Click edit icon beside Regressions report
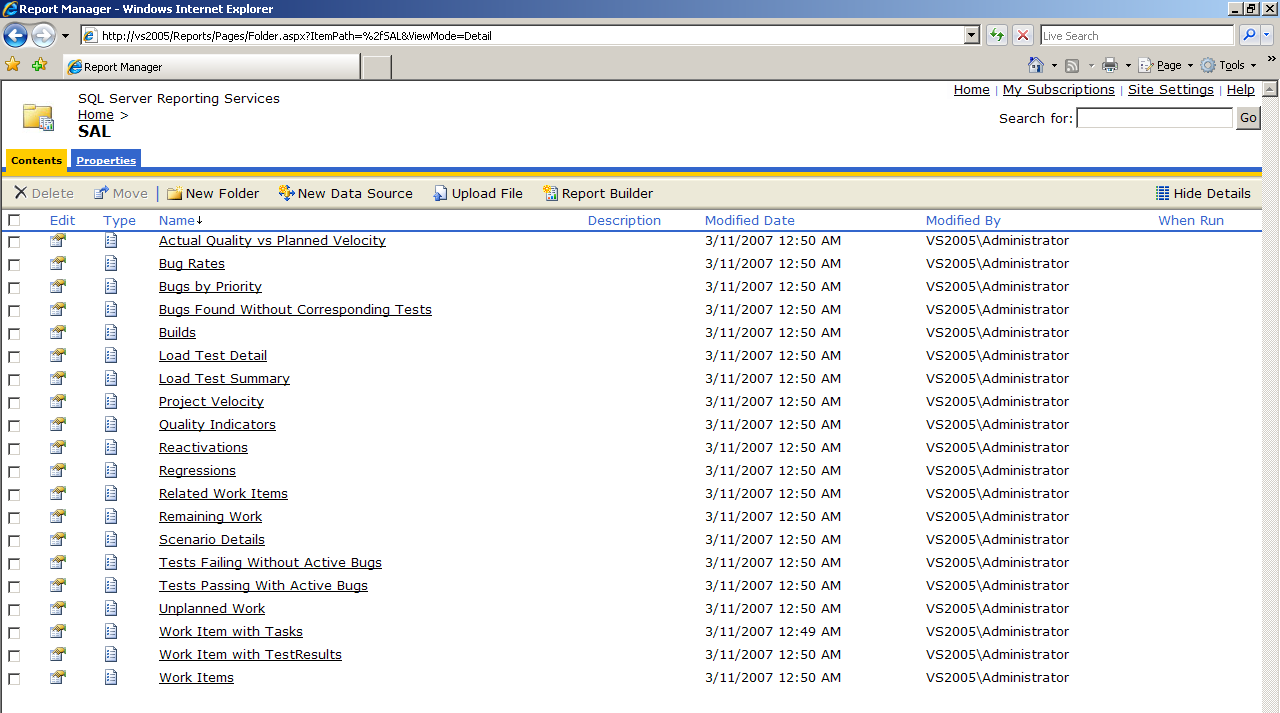1280x713 pixels. 58,470
